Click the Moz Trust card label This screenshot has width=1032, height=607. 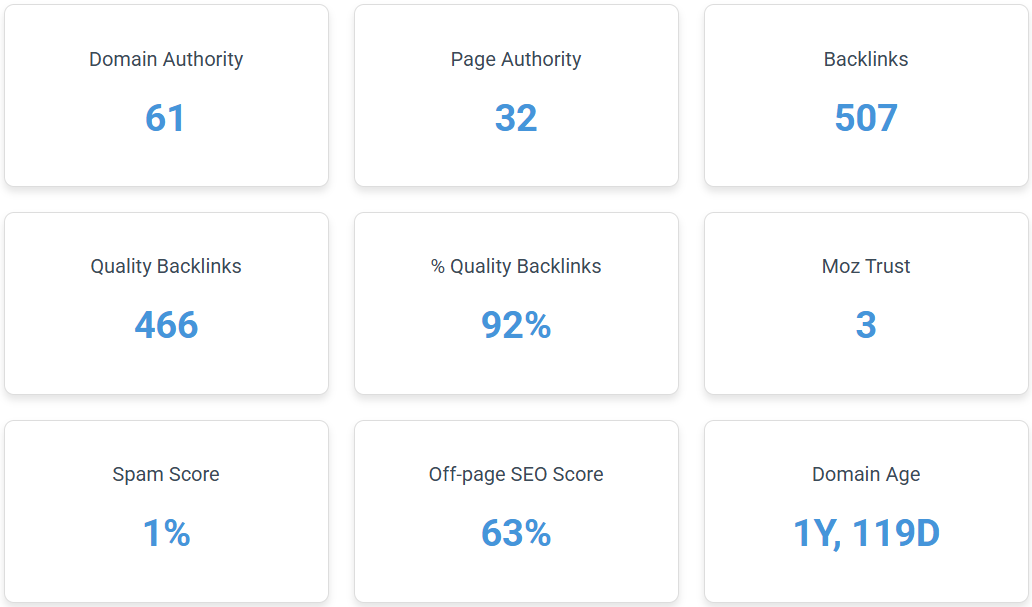pos(866,266)
